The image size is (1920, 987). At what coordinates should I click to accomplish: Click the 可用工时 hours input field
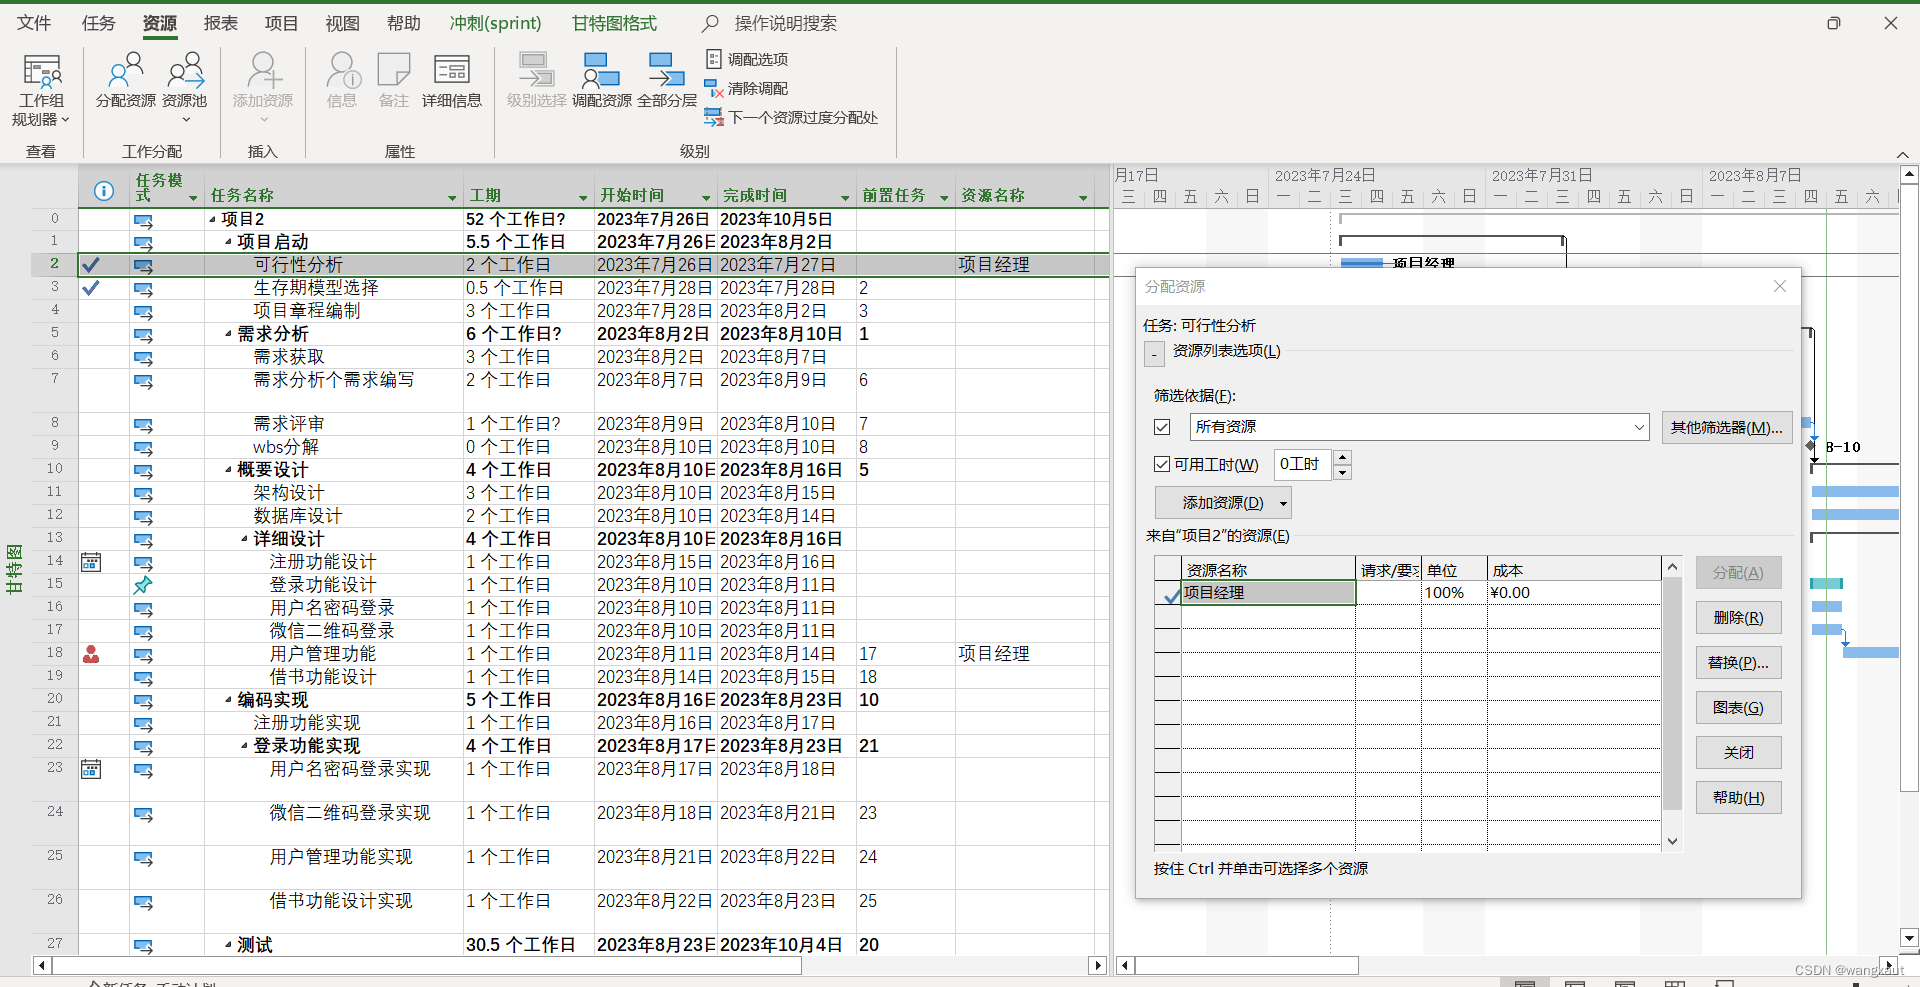coord(1302,464)
